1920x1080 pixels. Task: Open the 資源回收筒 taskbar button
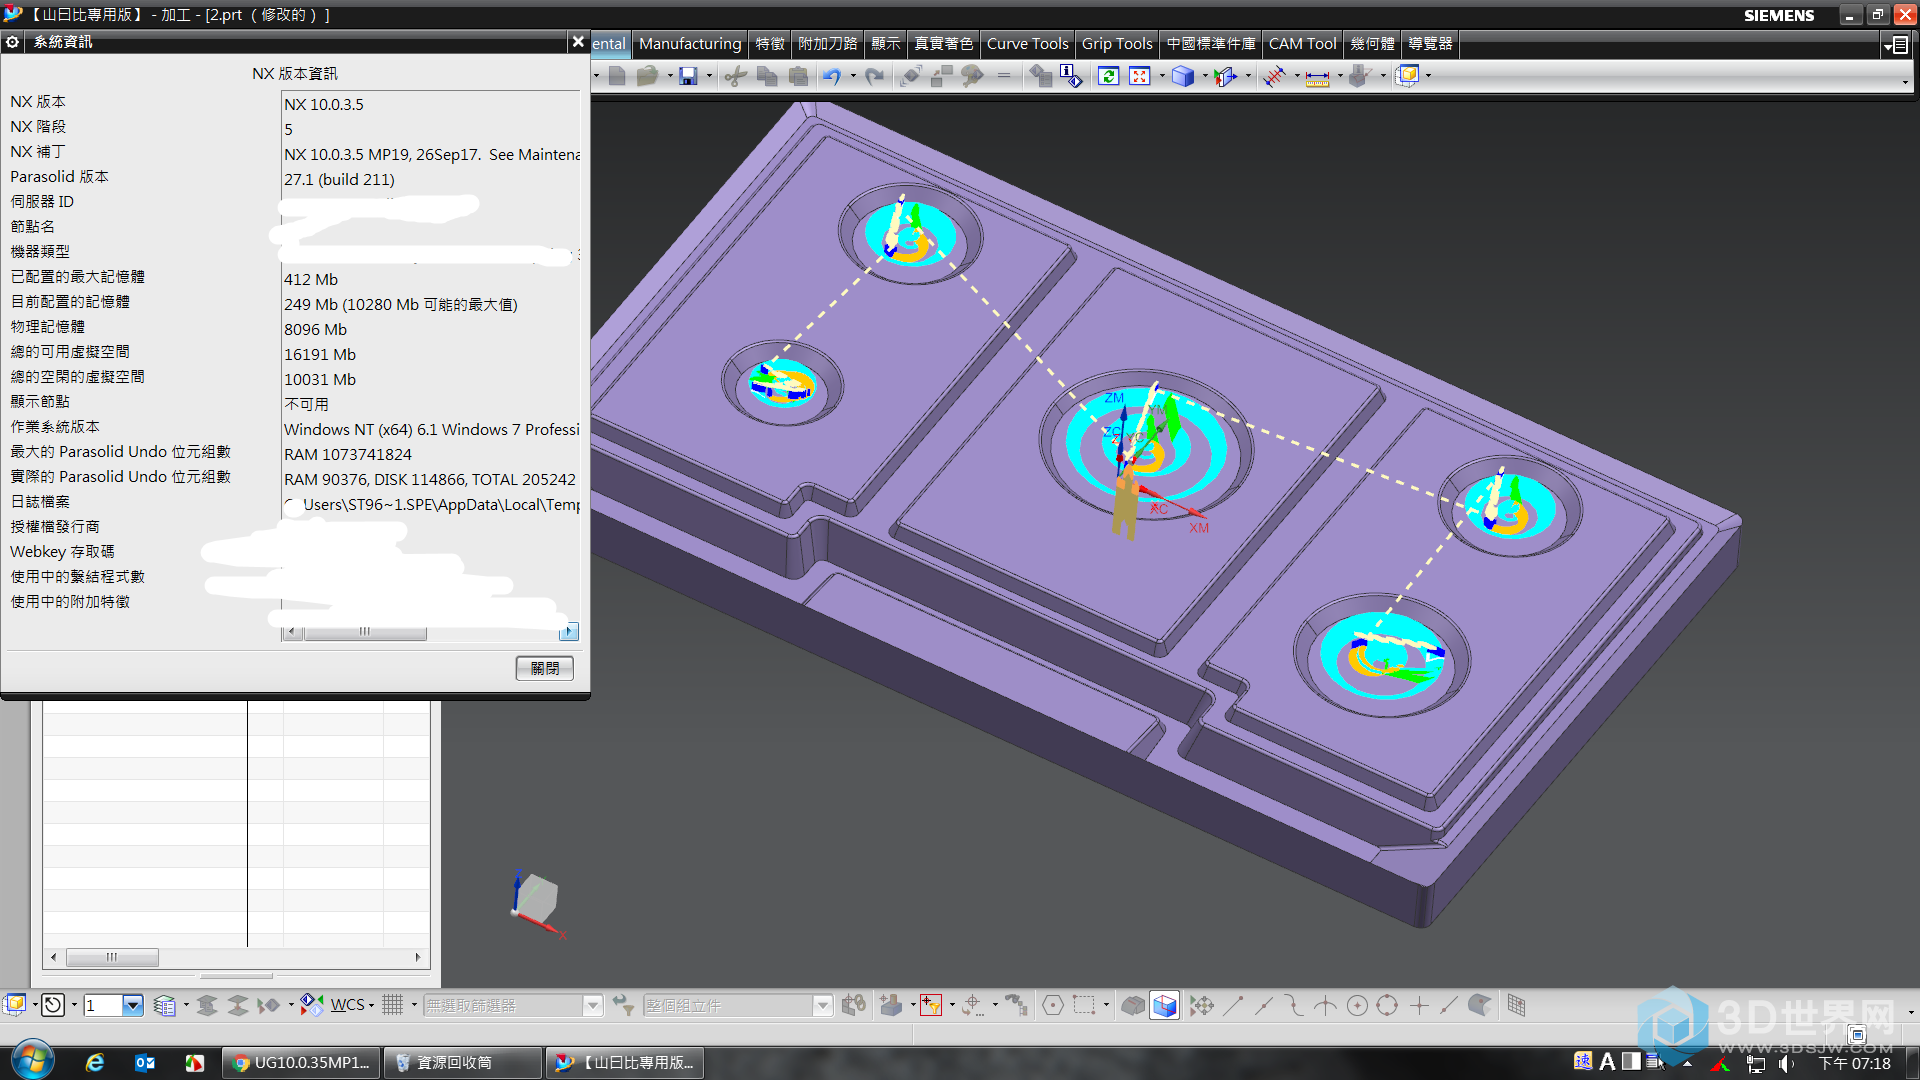click(463, 1062)
